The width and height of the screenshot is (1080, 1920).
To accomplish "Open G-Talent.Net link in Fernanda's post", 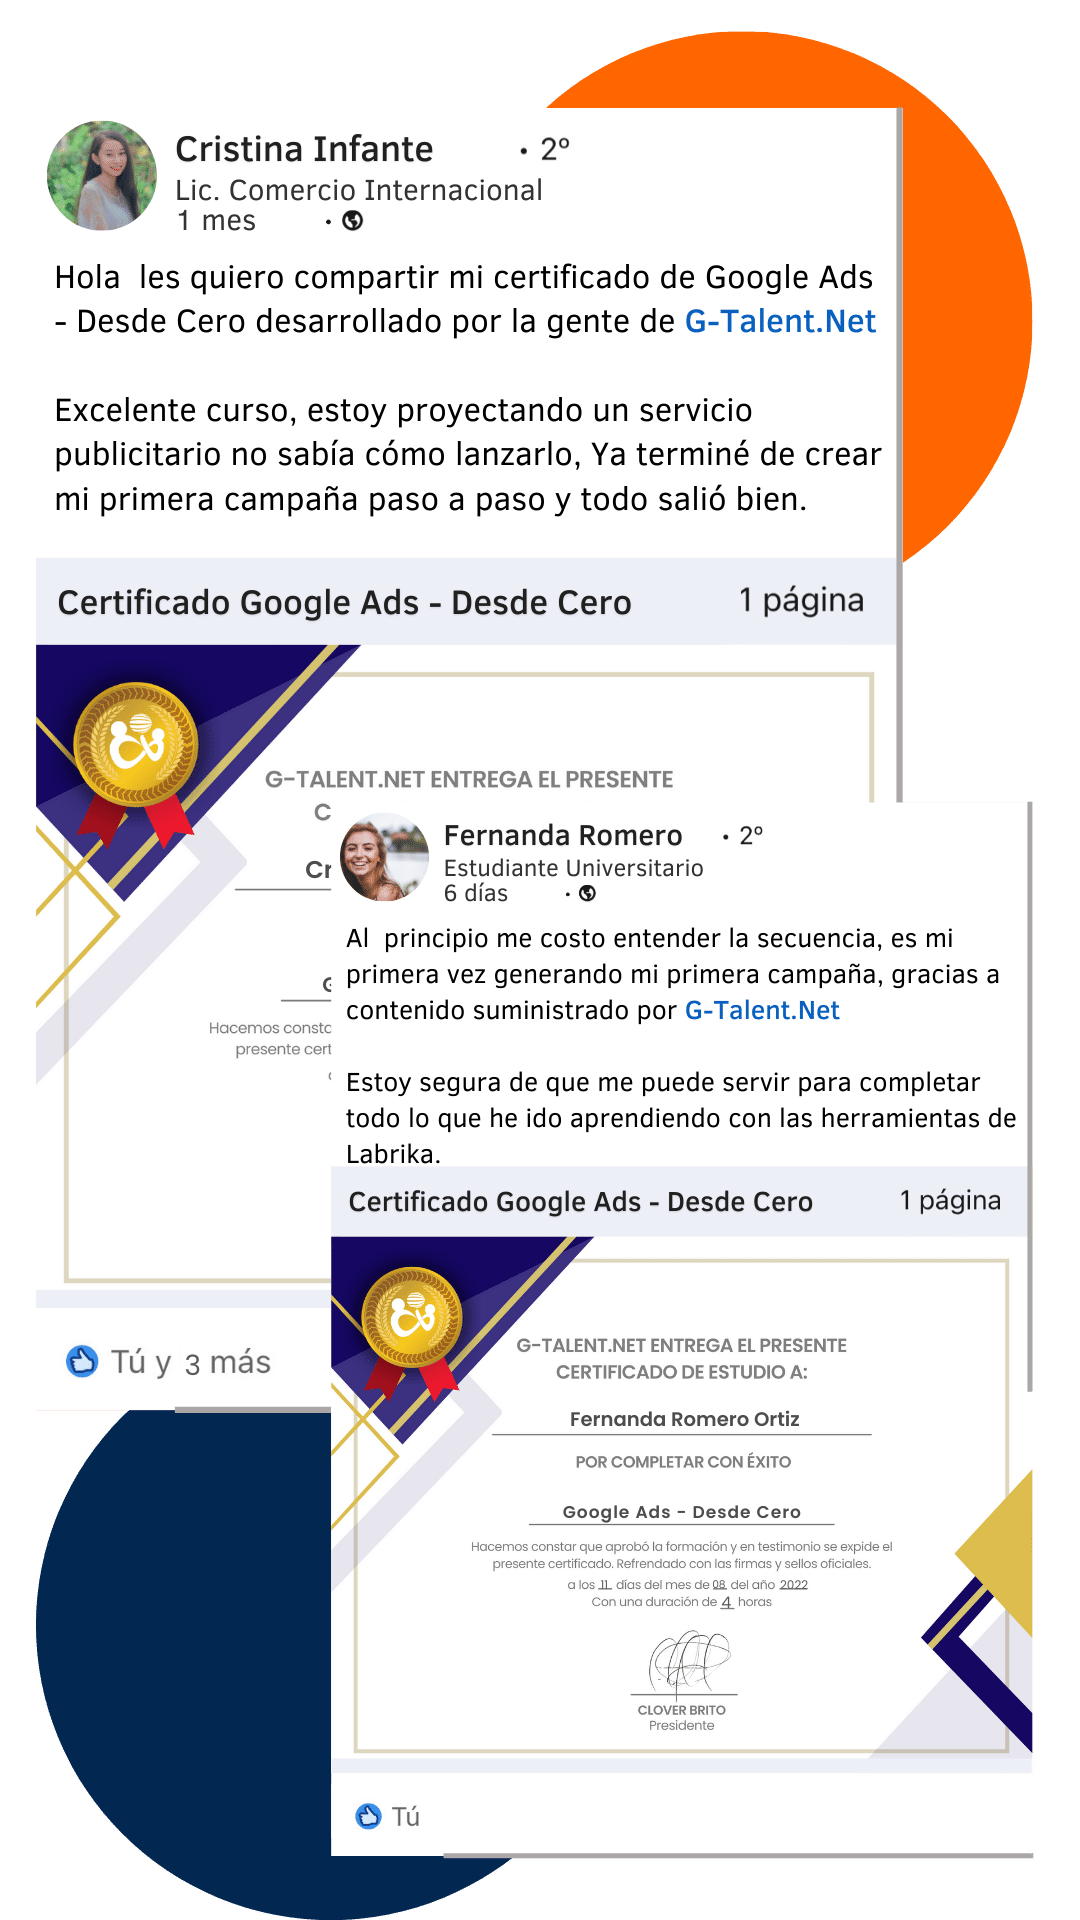I will [x=762, y=1010].
